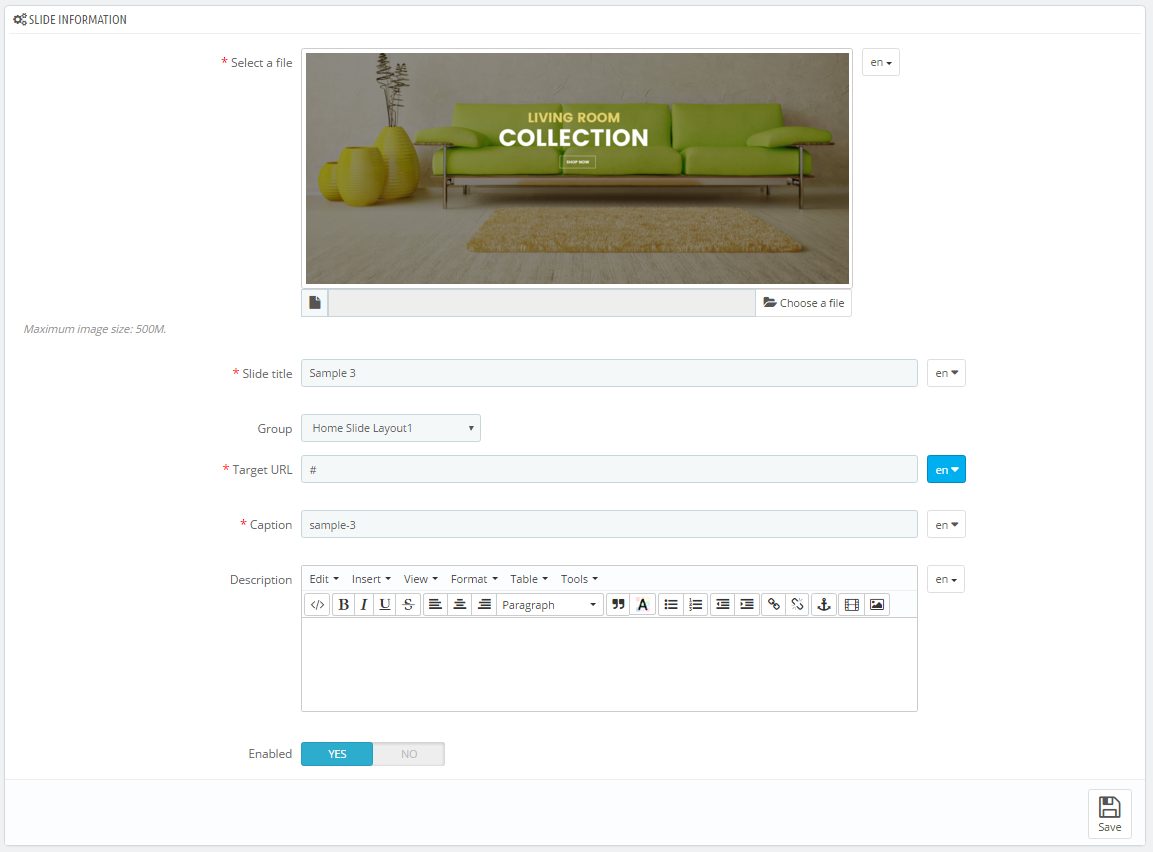Insert a blockquote in description
Image resolution: width=1153 pixels, height=852 pixels.
[618, 604]
